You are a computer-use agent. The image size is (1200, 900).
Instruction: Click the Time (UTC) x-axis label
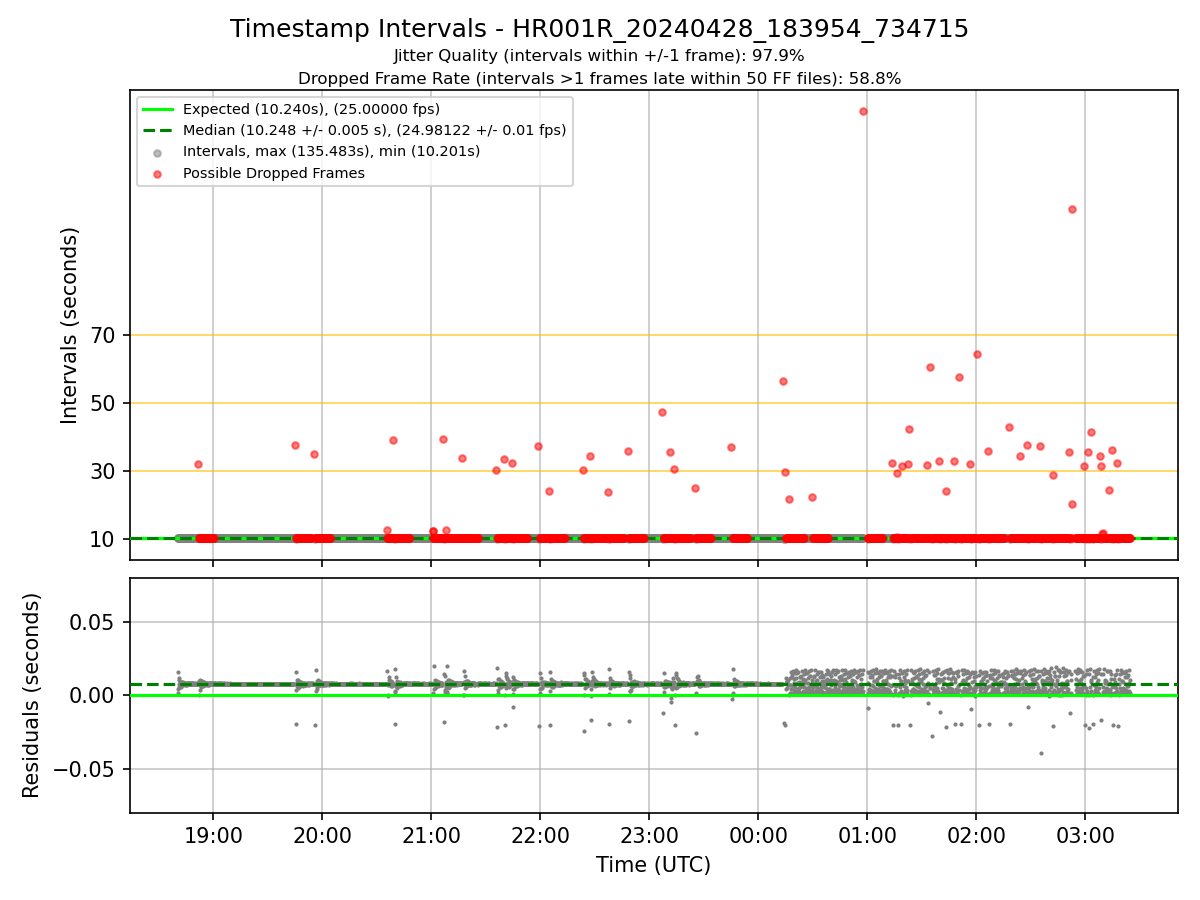(653, 865)
